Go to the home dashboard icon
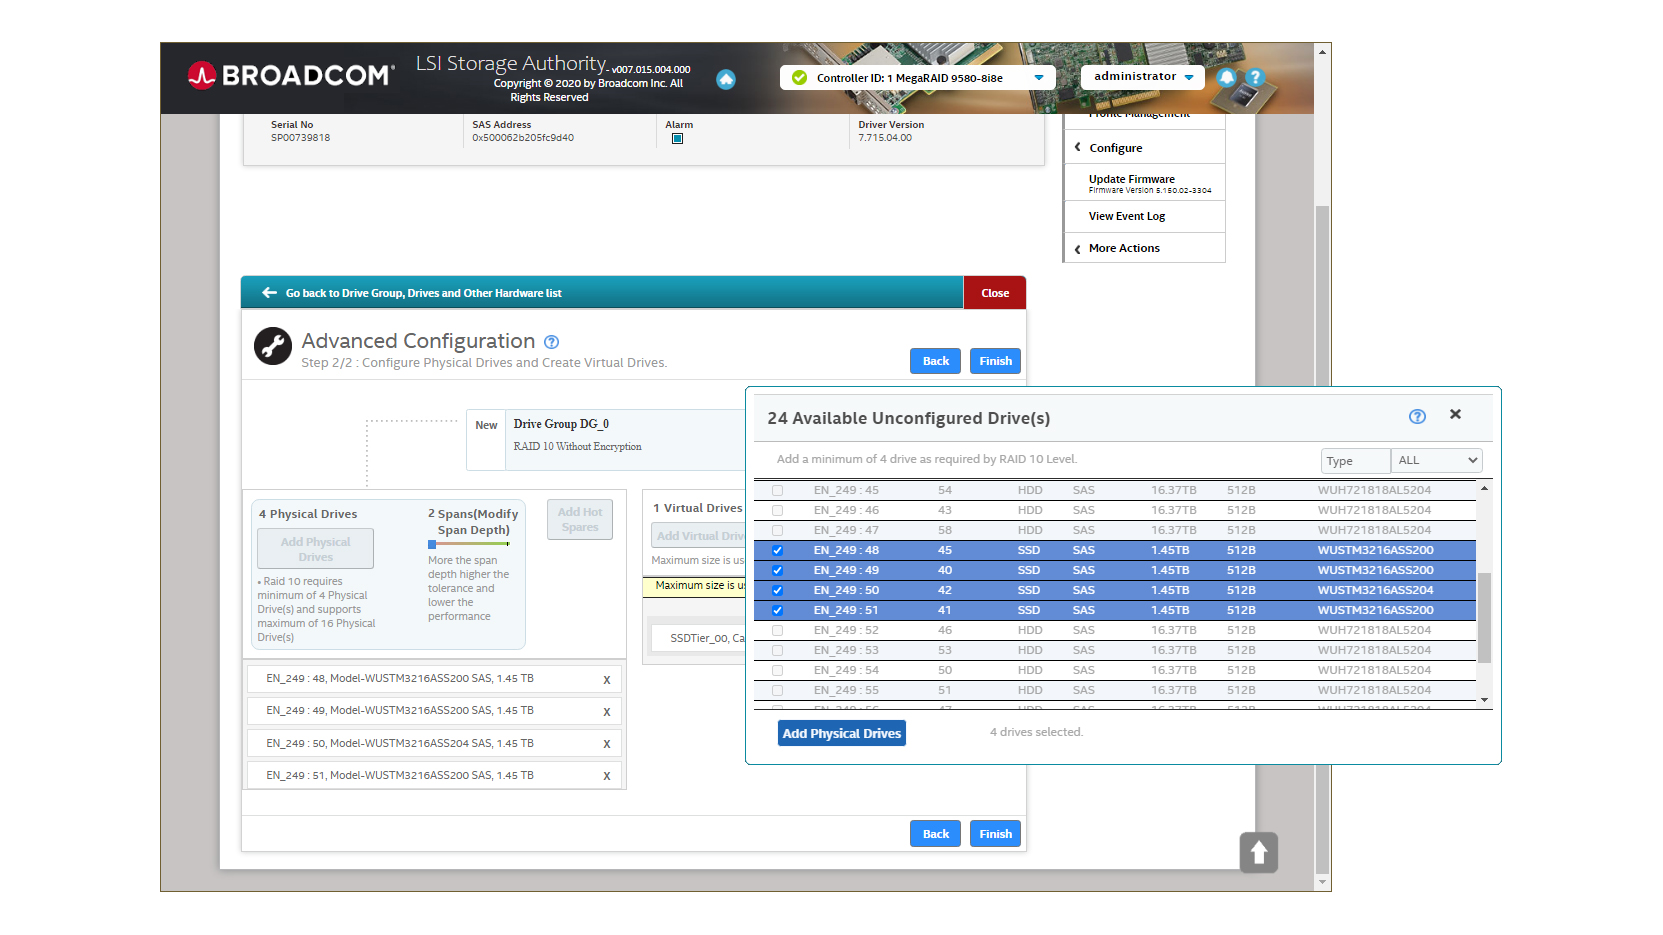Image resolution: width=1663 pixels, height=935 pixels. 726,79
